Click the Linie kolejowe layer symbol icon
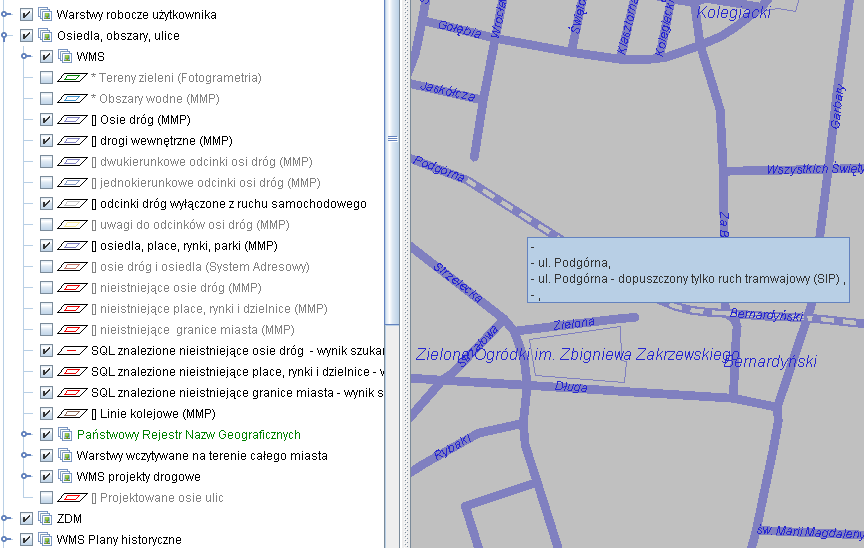The image size is (864, 548). tap(72, 413)
